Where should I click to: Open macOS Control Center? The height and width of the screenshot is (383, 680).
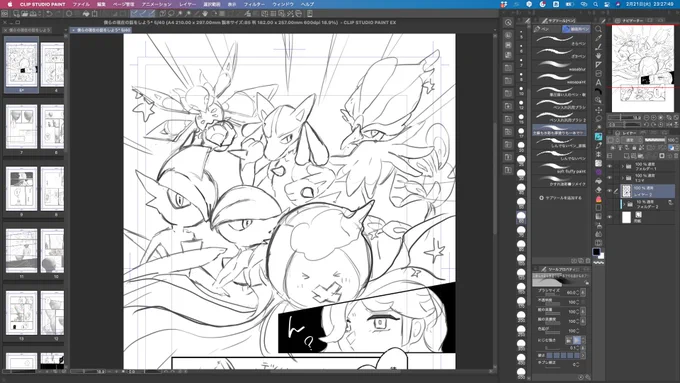click(607, 4)
